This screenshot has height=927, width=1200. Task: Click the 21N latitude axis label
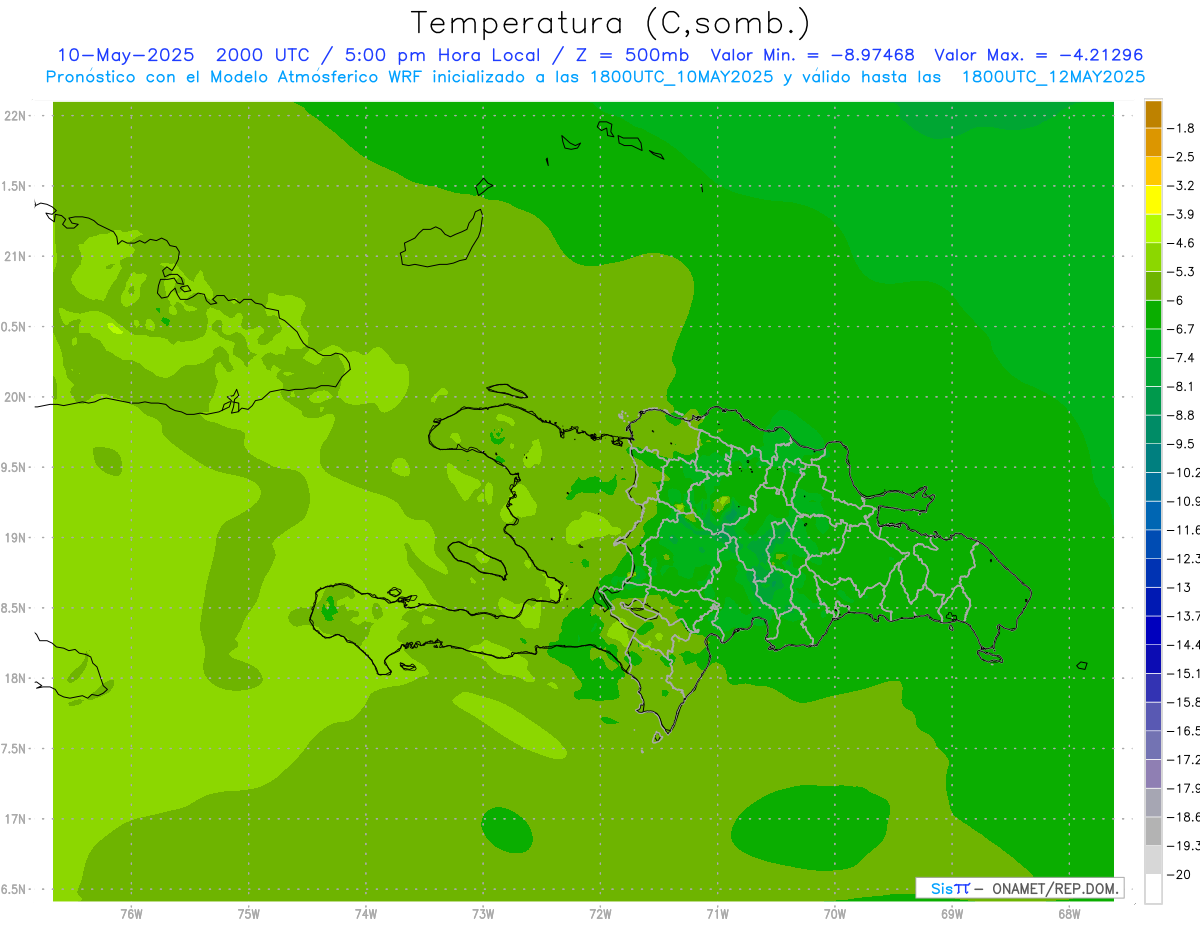[15, 257]
